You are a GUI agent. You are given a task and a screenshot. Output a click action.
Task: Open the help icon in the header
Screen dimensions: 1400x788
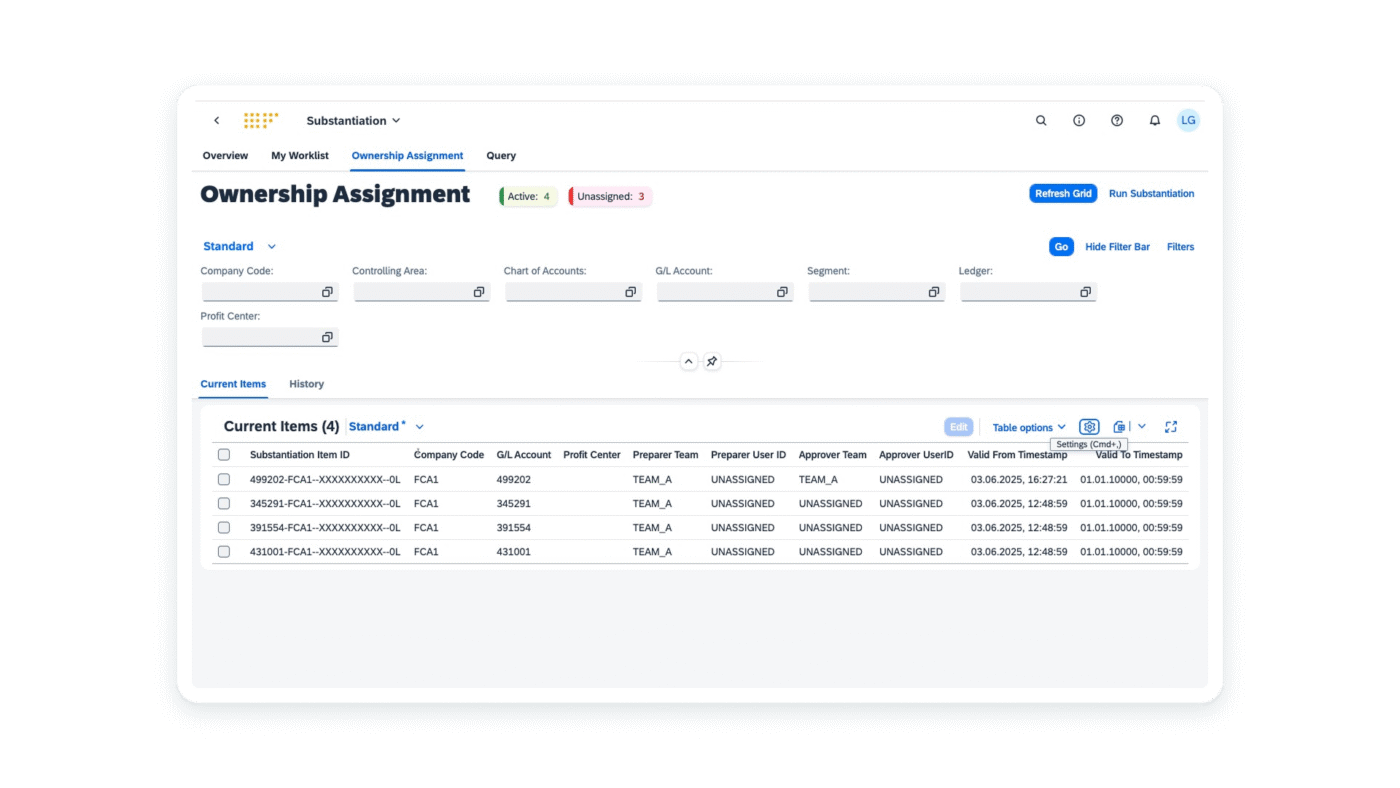(x=1117, y=120)
